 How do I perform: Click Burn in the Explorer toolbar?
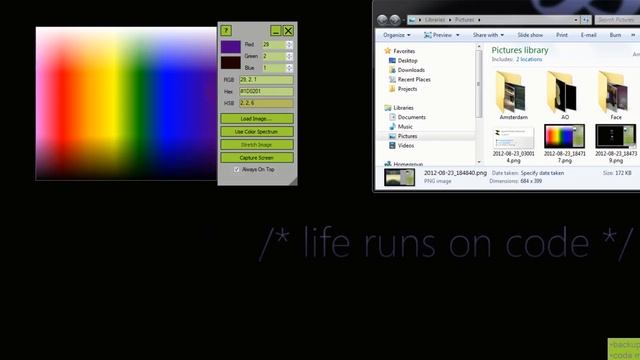[615, 35]
